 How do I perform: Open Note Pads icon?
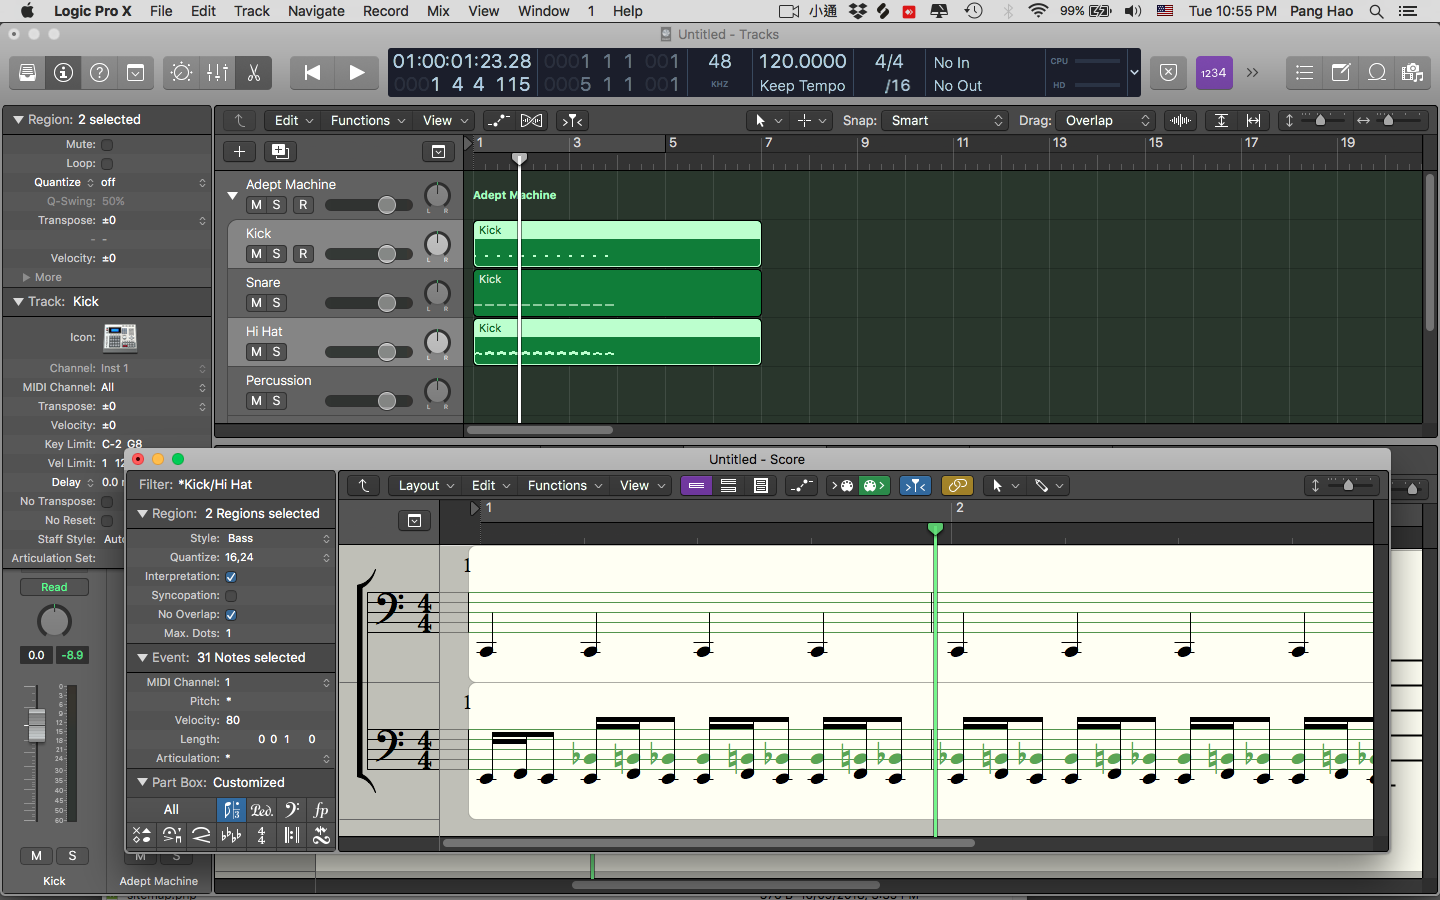(1341, 73)
